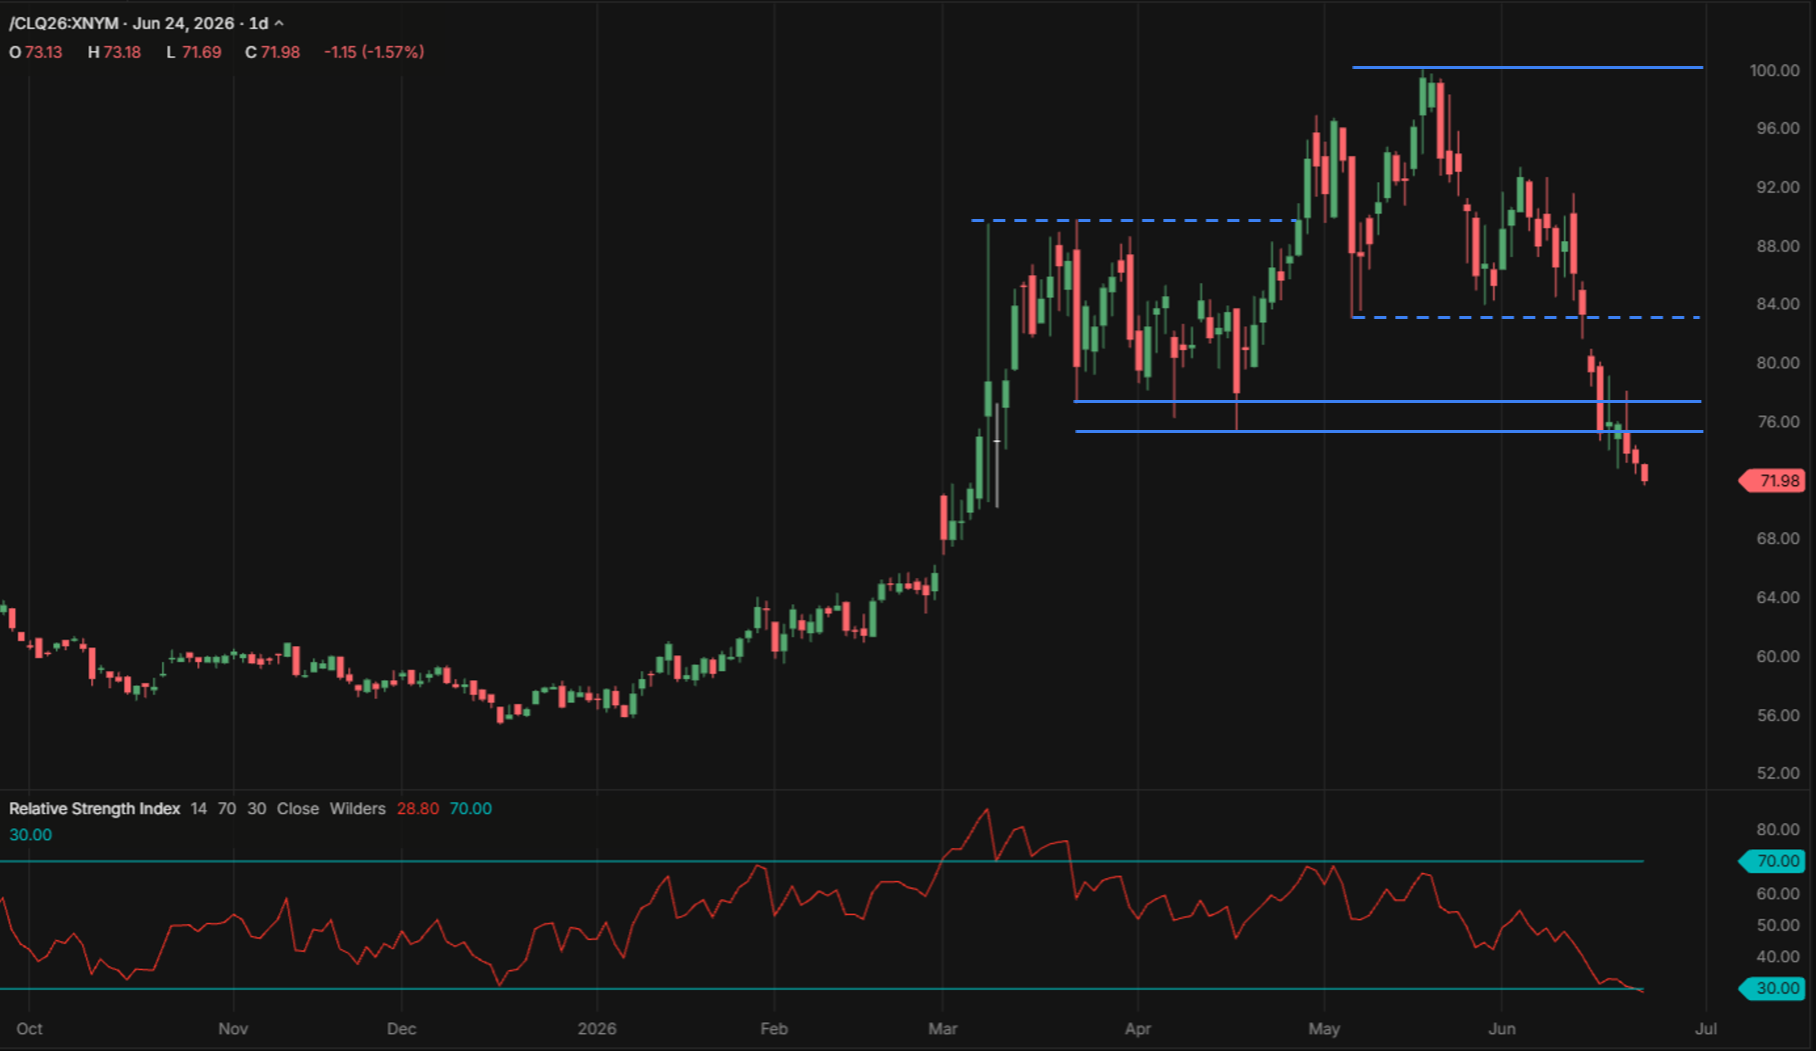Collapse the chart header caret beside 1d
The height and width of the screenshot is (1051, 1816).
[x=279, y=23]
